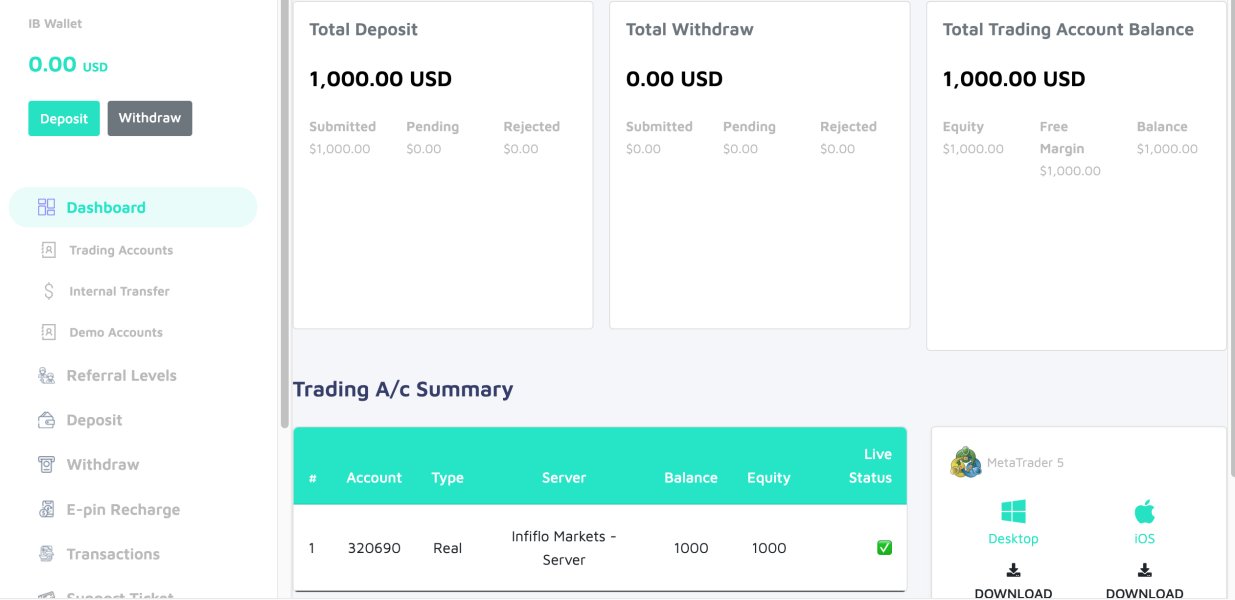Click the E-pin Recharge icon
The width and height of the screenshot is (1235, 600).
click(46, 510)
